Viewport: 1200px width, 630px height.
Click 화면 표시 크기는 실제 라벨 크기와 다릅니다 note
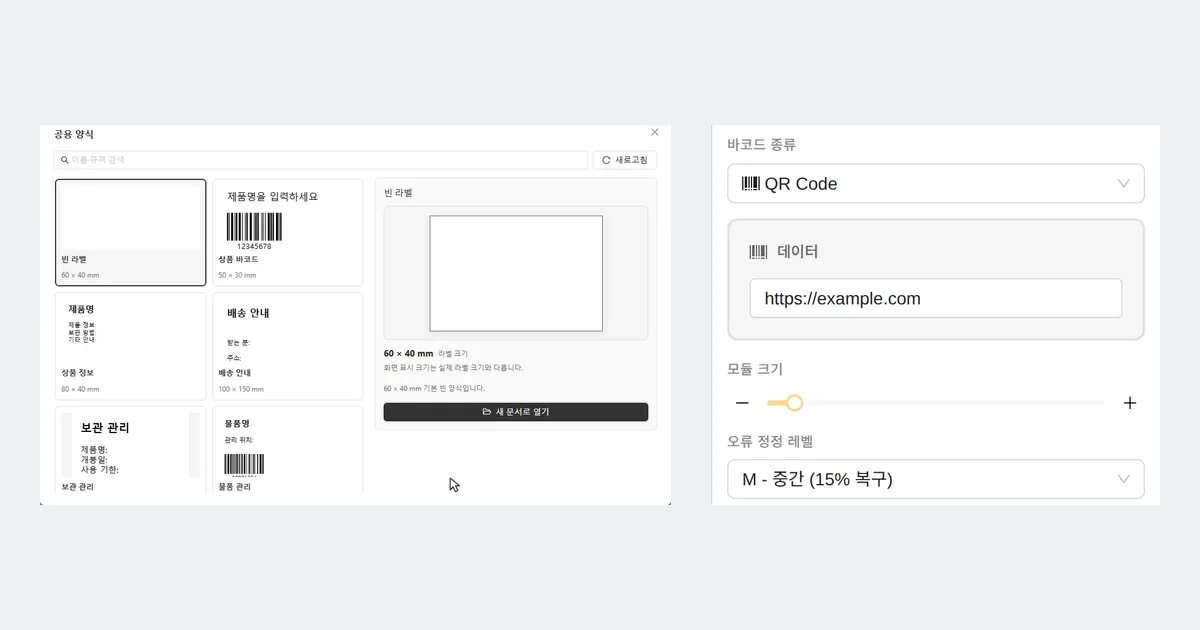click(453, 367)
